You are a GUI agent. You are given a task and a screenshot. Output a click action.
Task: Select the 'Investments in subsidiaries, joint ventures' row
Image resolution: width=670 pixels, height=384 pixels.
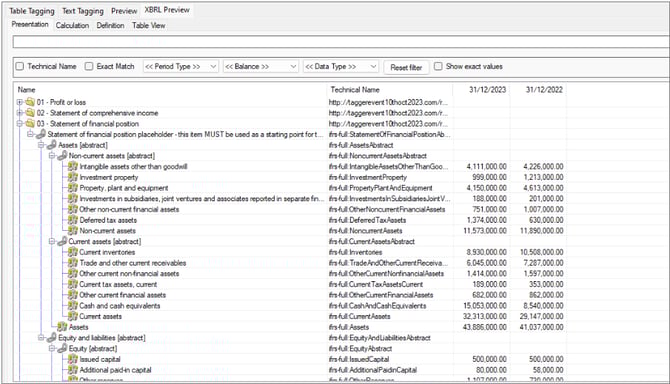click(202, 199)
